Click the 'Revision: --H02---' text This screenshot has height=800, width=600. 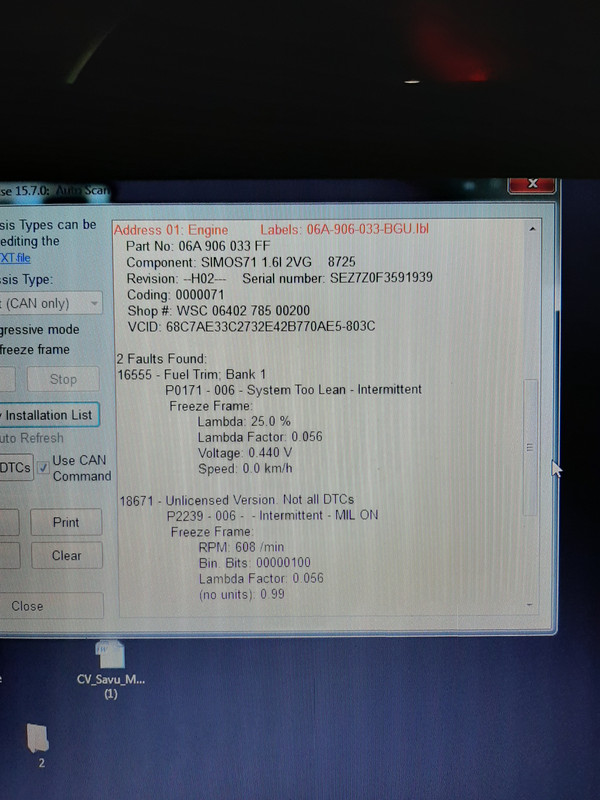tap(177, 279)
